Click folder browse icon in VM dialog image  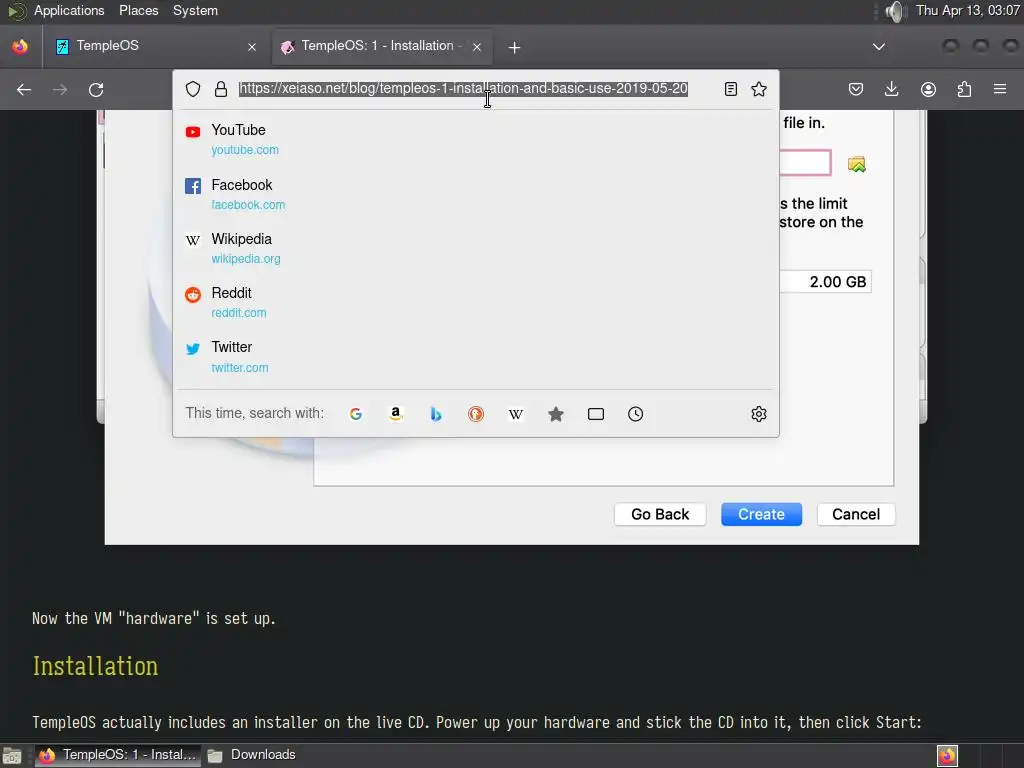click(856, 165)
